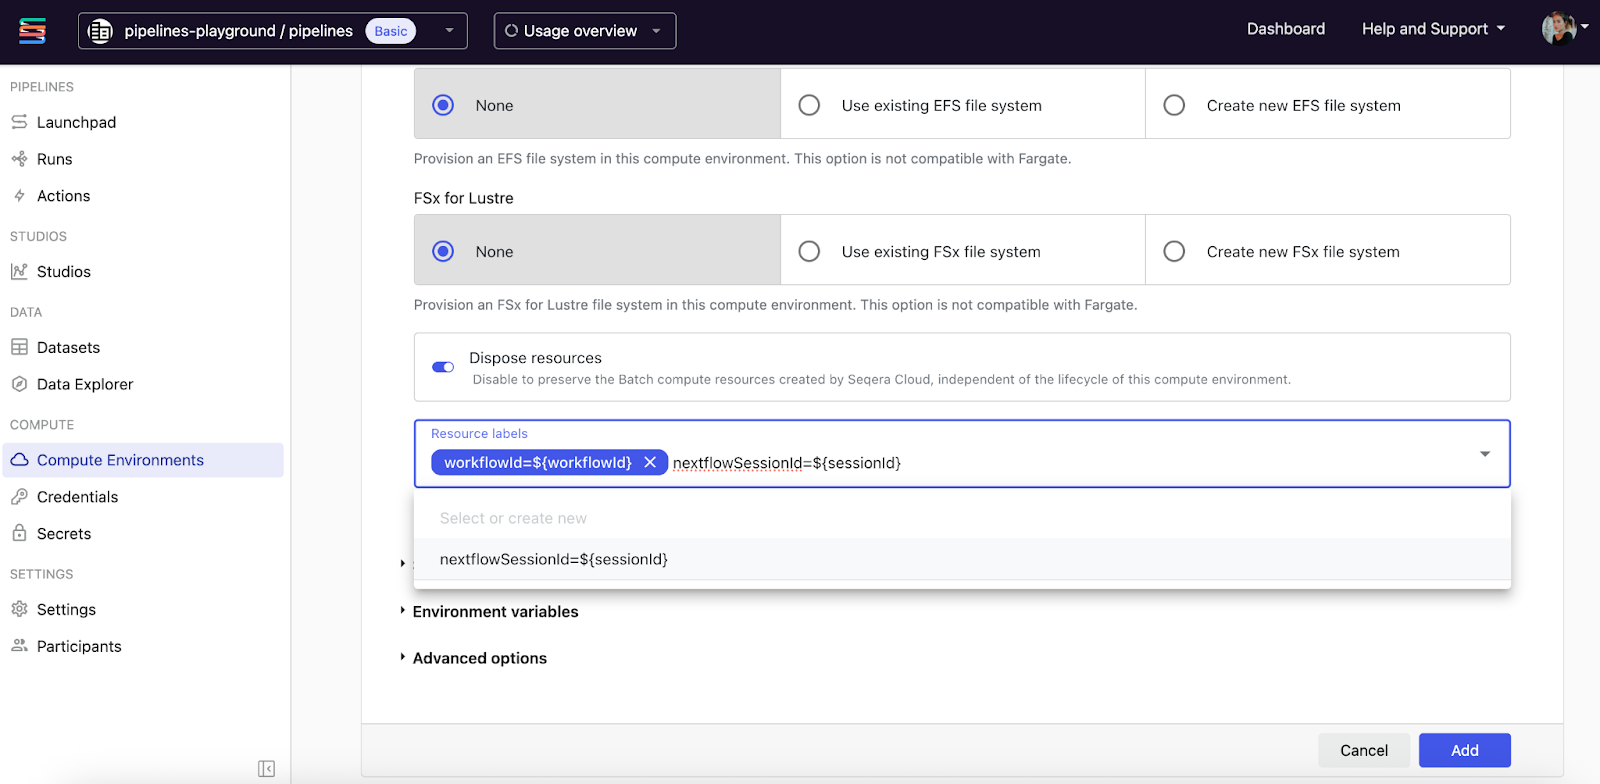Remove the workflowId resource label chip
This screenshot has width=1600, height=784.
650,462
